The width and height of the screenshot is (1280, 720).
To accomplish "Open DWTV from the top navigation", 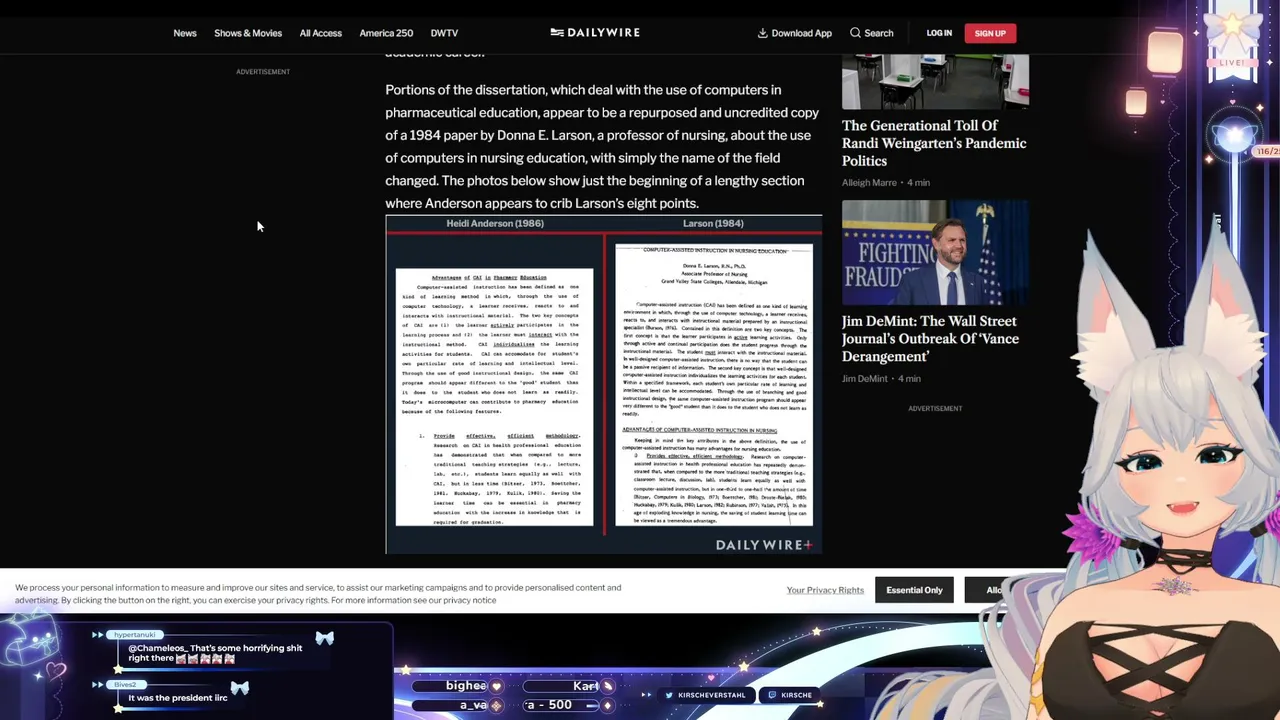I will [444, 33].
